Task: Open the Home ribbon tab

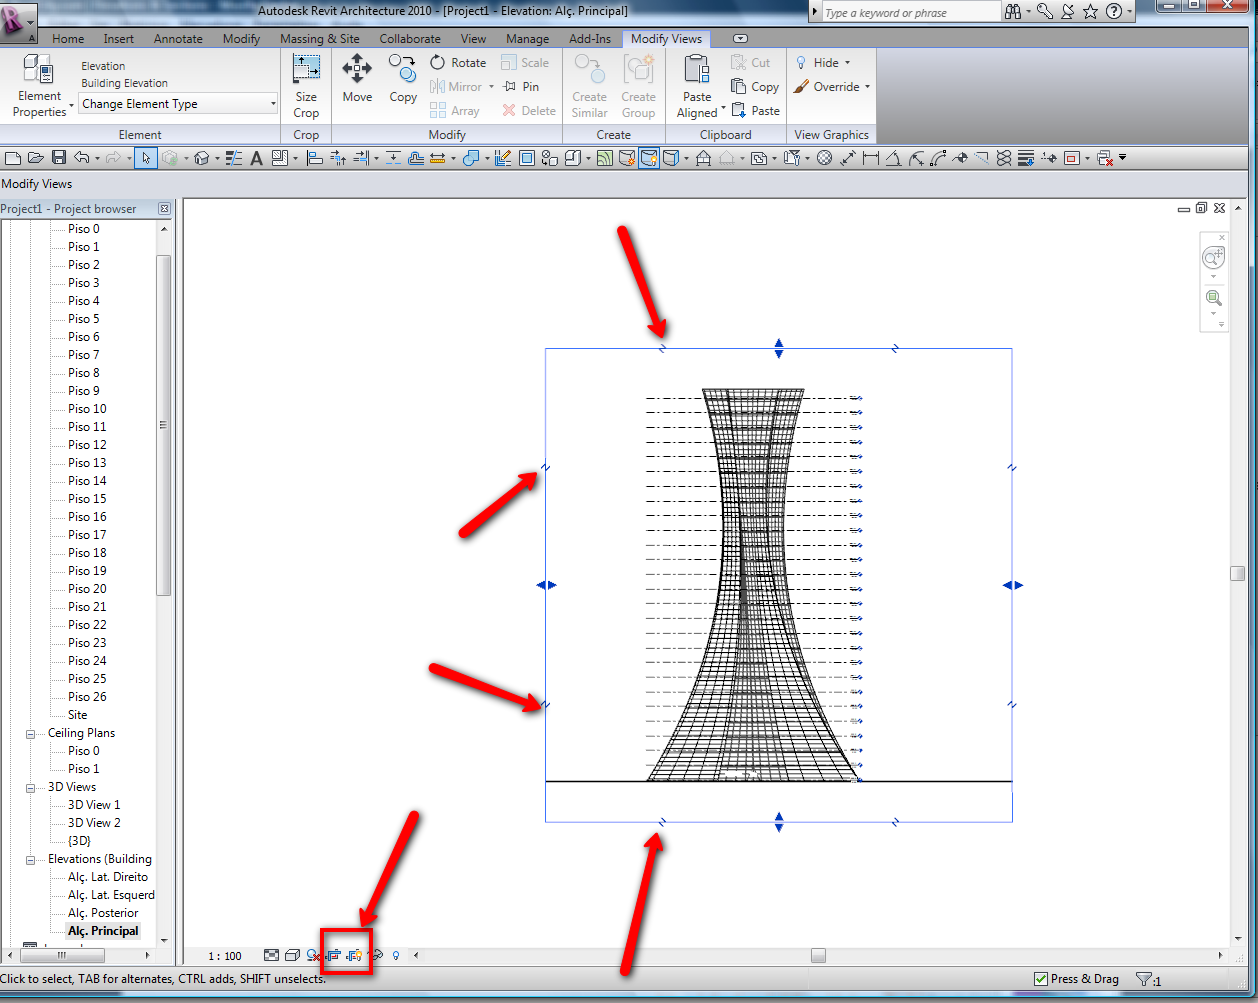Action: coord(68,39)
